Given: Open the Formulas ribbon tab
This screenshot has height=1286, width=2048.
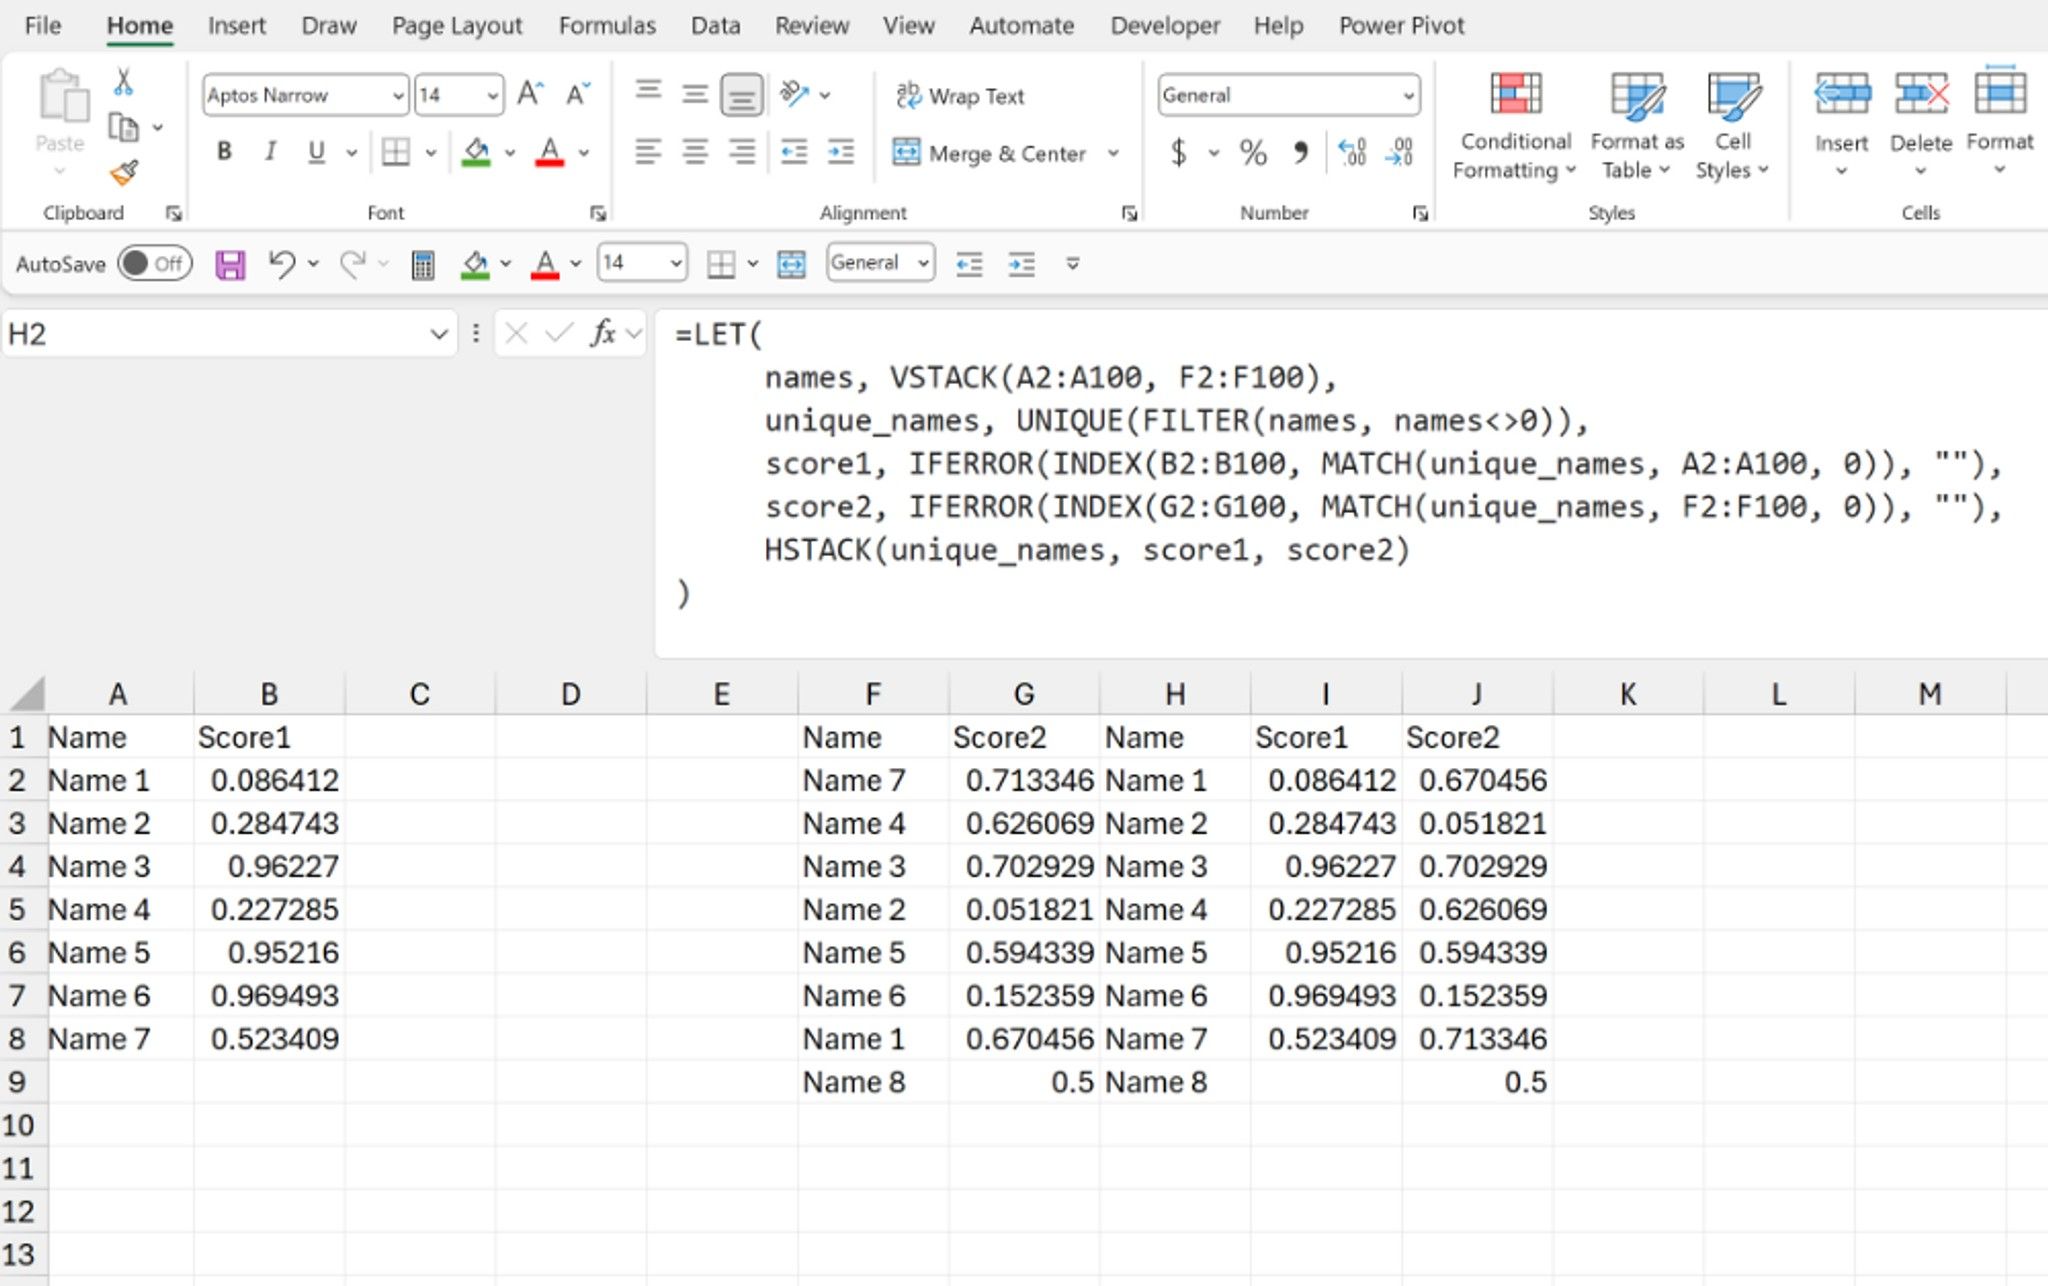Looking at the screenshot, I should pos(607,25).
